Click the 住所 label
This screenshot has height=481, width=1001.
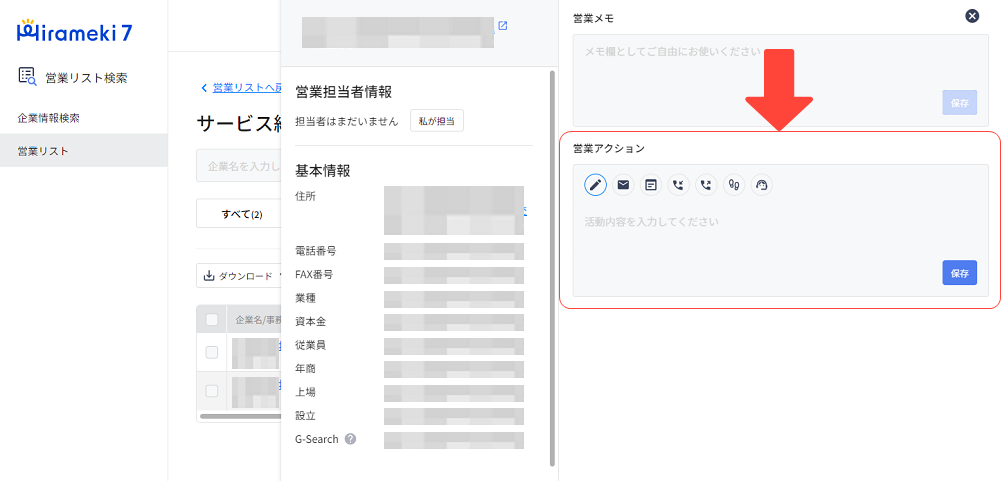point(305,196)
